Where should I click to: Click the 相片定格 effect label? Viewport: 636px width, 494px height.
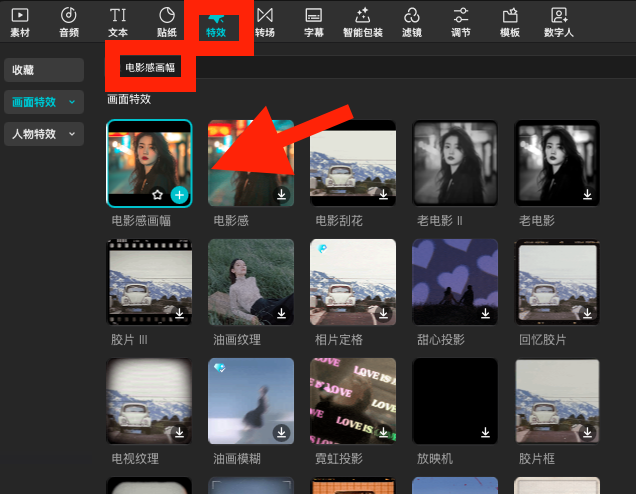click(339, 339)
